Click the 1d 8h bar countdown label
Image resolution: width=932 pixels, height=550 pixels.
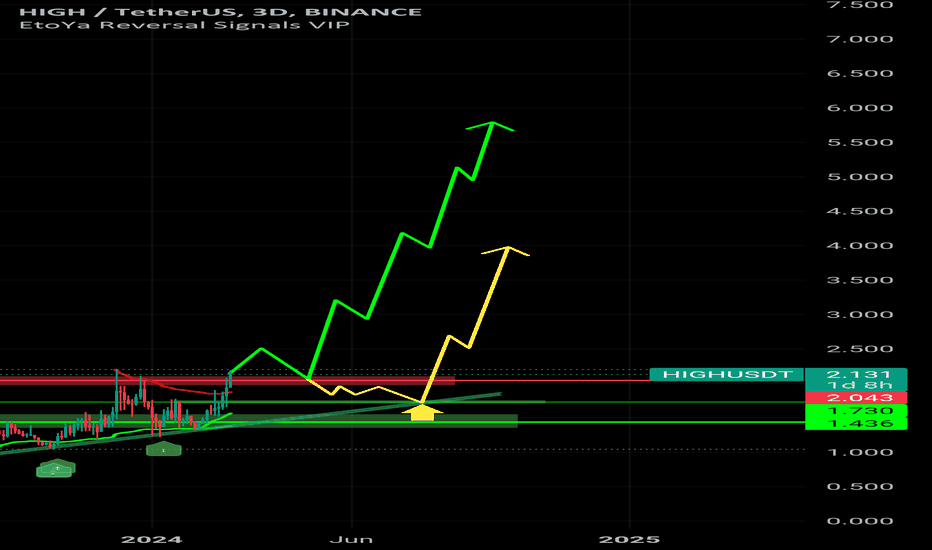(859, 385)
